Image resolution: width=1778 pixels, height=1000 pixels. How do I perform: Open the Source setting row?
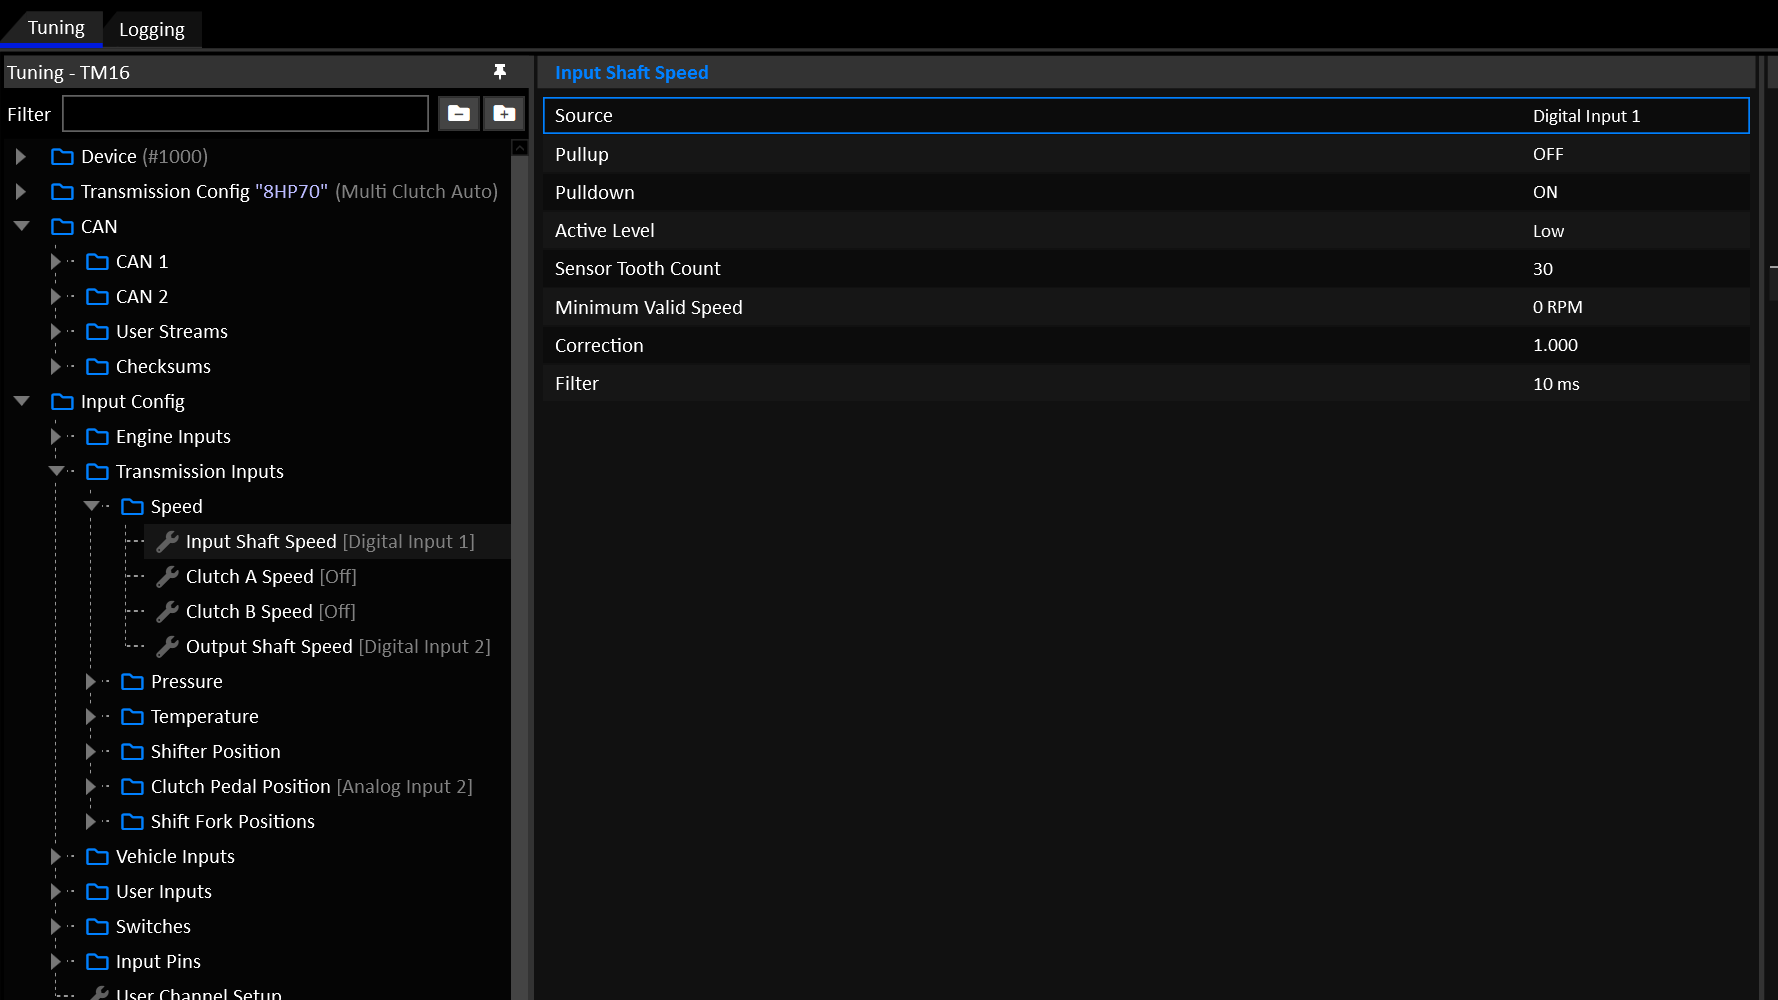tap(1146, 115)
